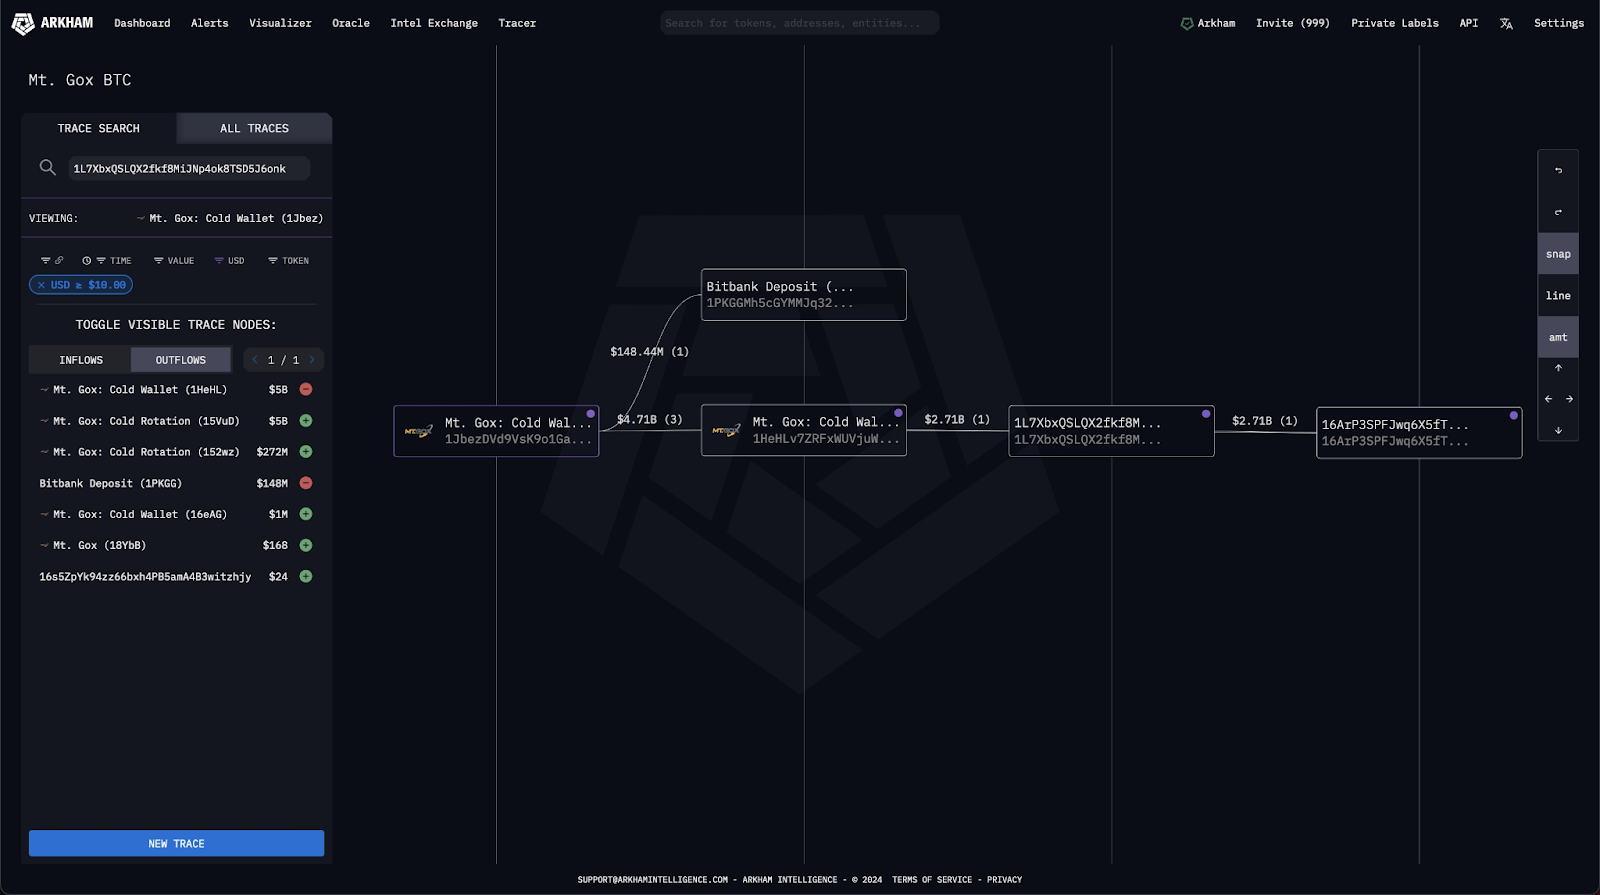Click the support email in the footer
Viewport: 1600px width, 895px height.
pyautogui.click(x=652, y=880)
